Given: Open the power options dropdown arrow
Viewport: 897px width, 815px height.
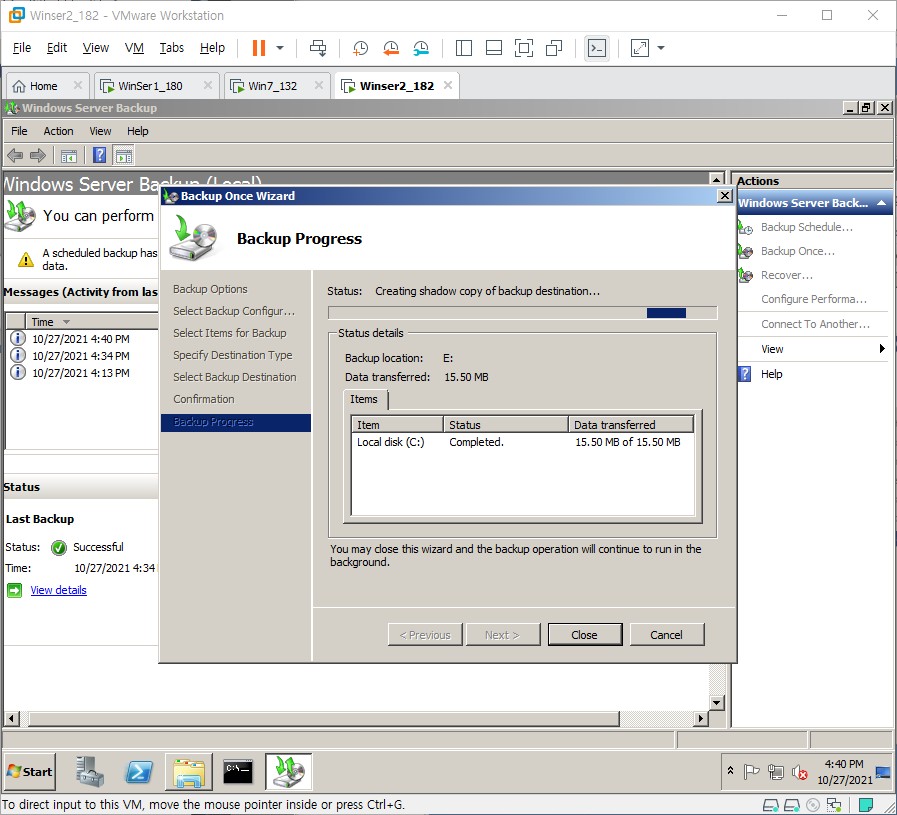Looking at the screenshot, I should tap(280, 48).
